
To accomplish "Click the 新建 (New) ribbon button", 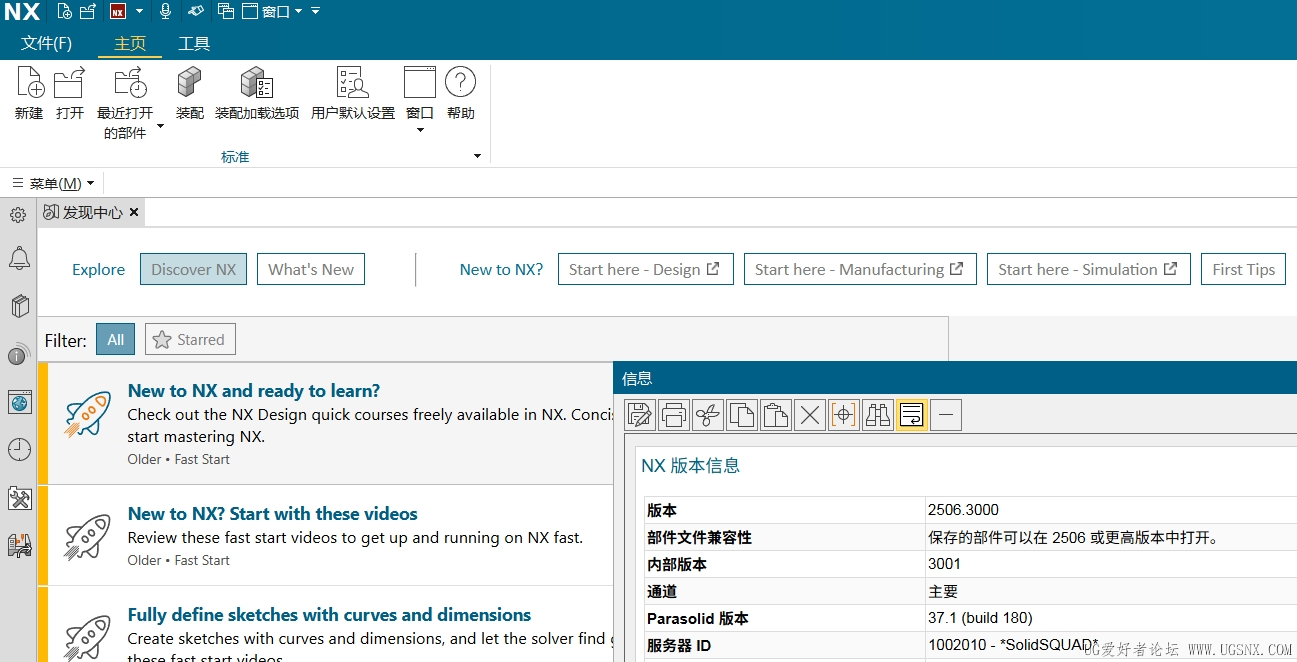I will pyautogui.click(x=29, y=94).
